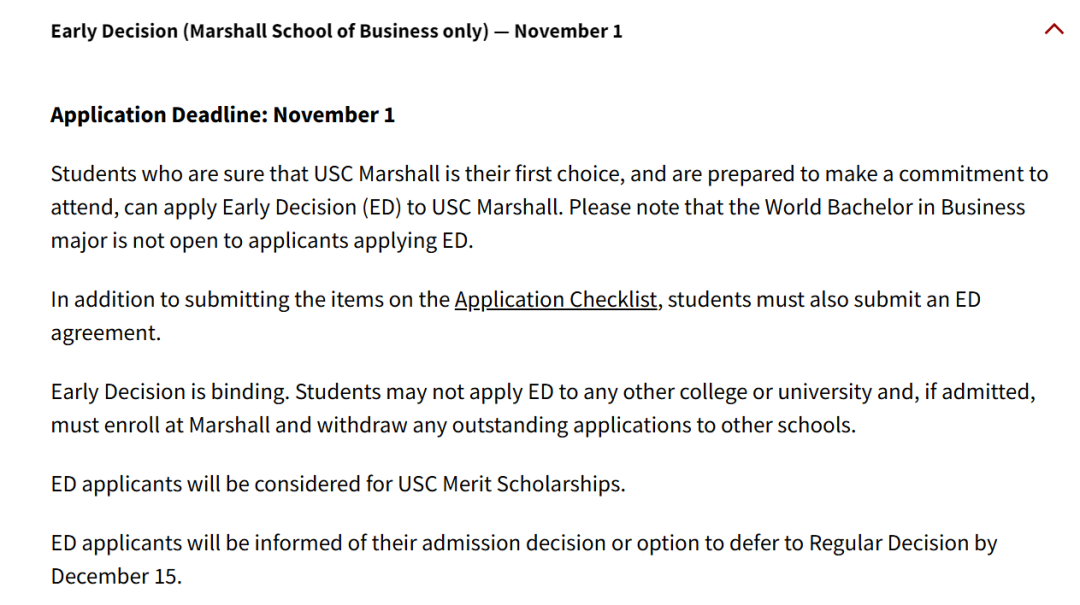Click the line about USC Merit Scholarships
Image resolution: width=1080 pixels, height=605 pixels.
click(338, 484)
